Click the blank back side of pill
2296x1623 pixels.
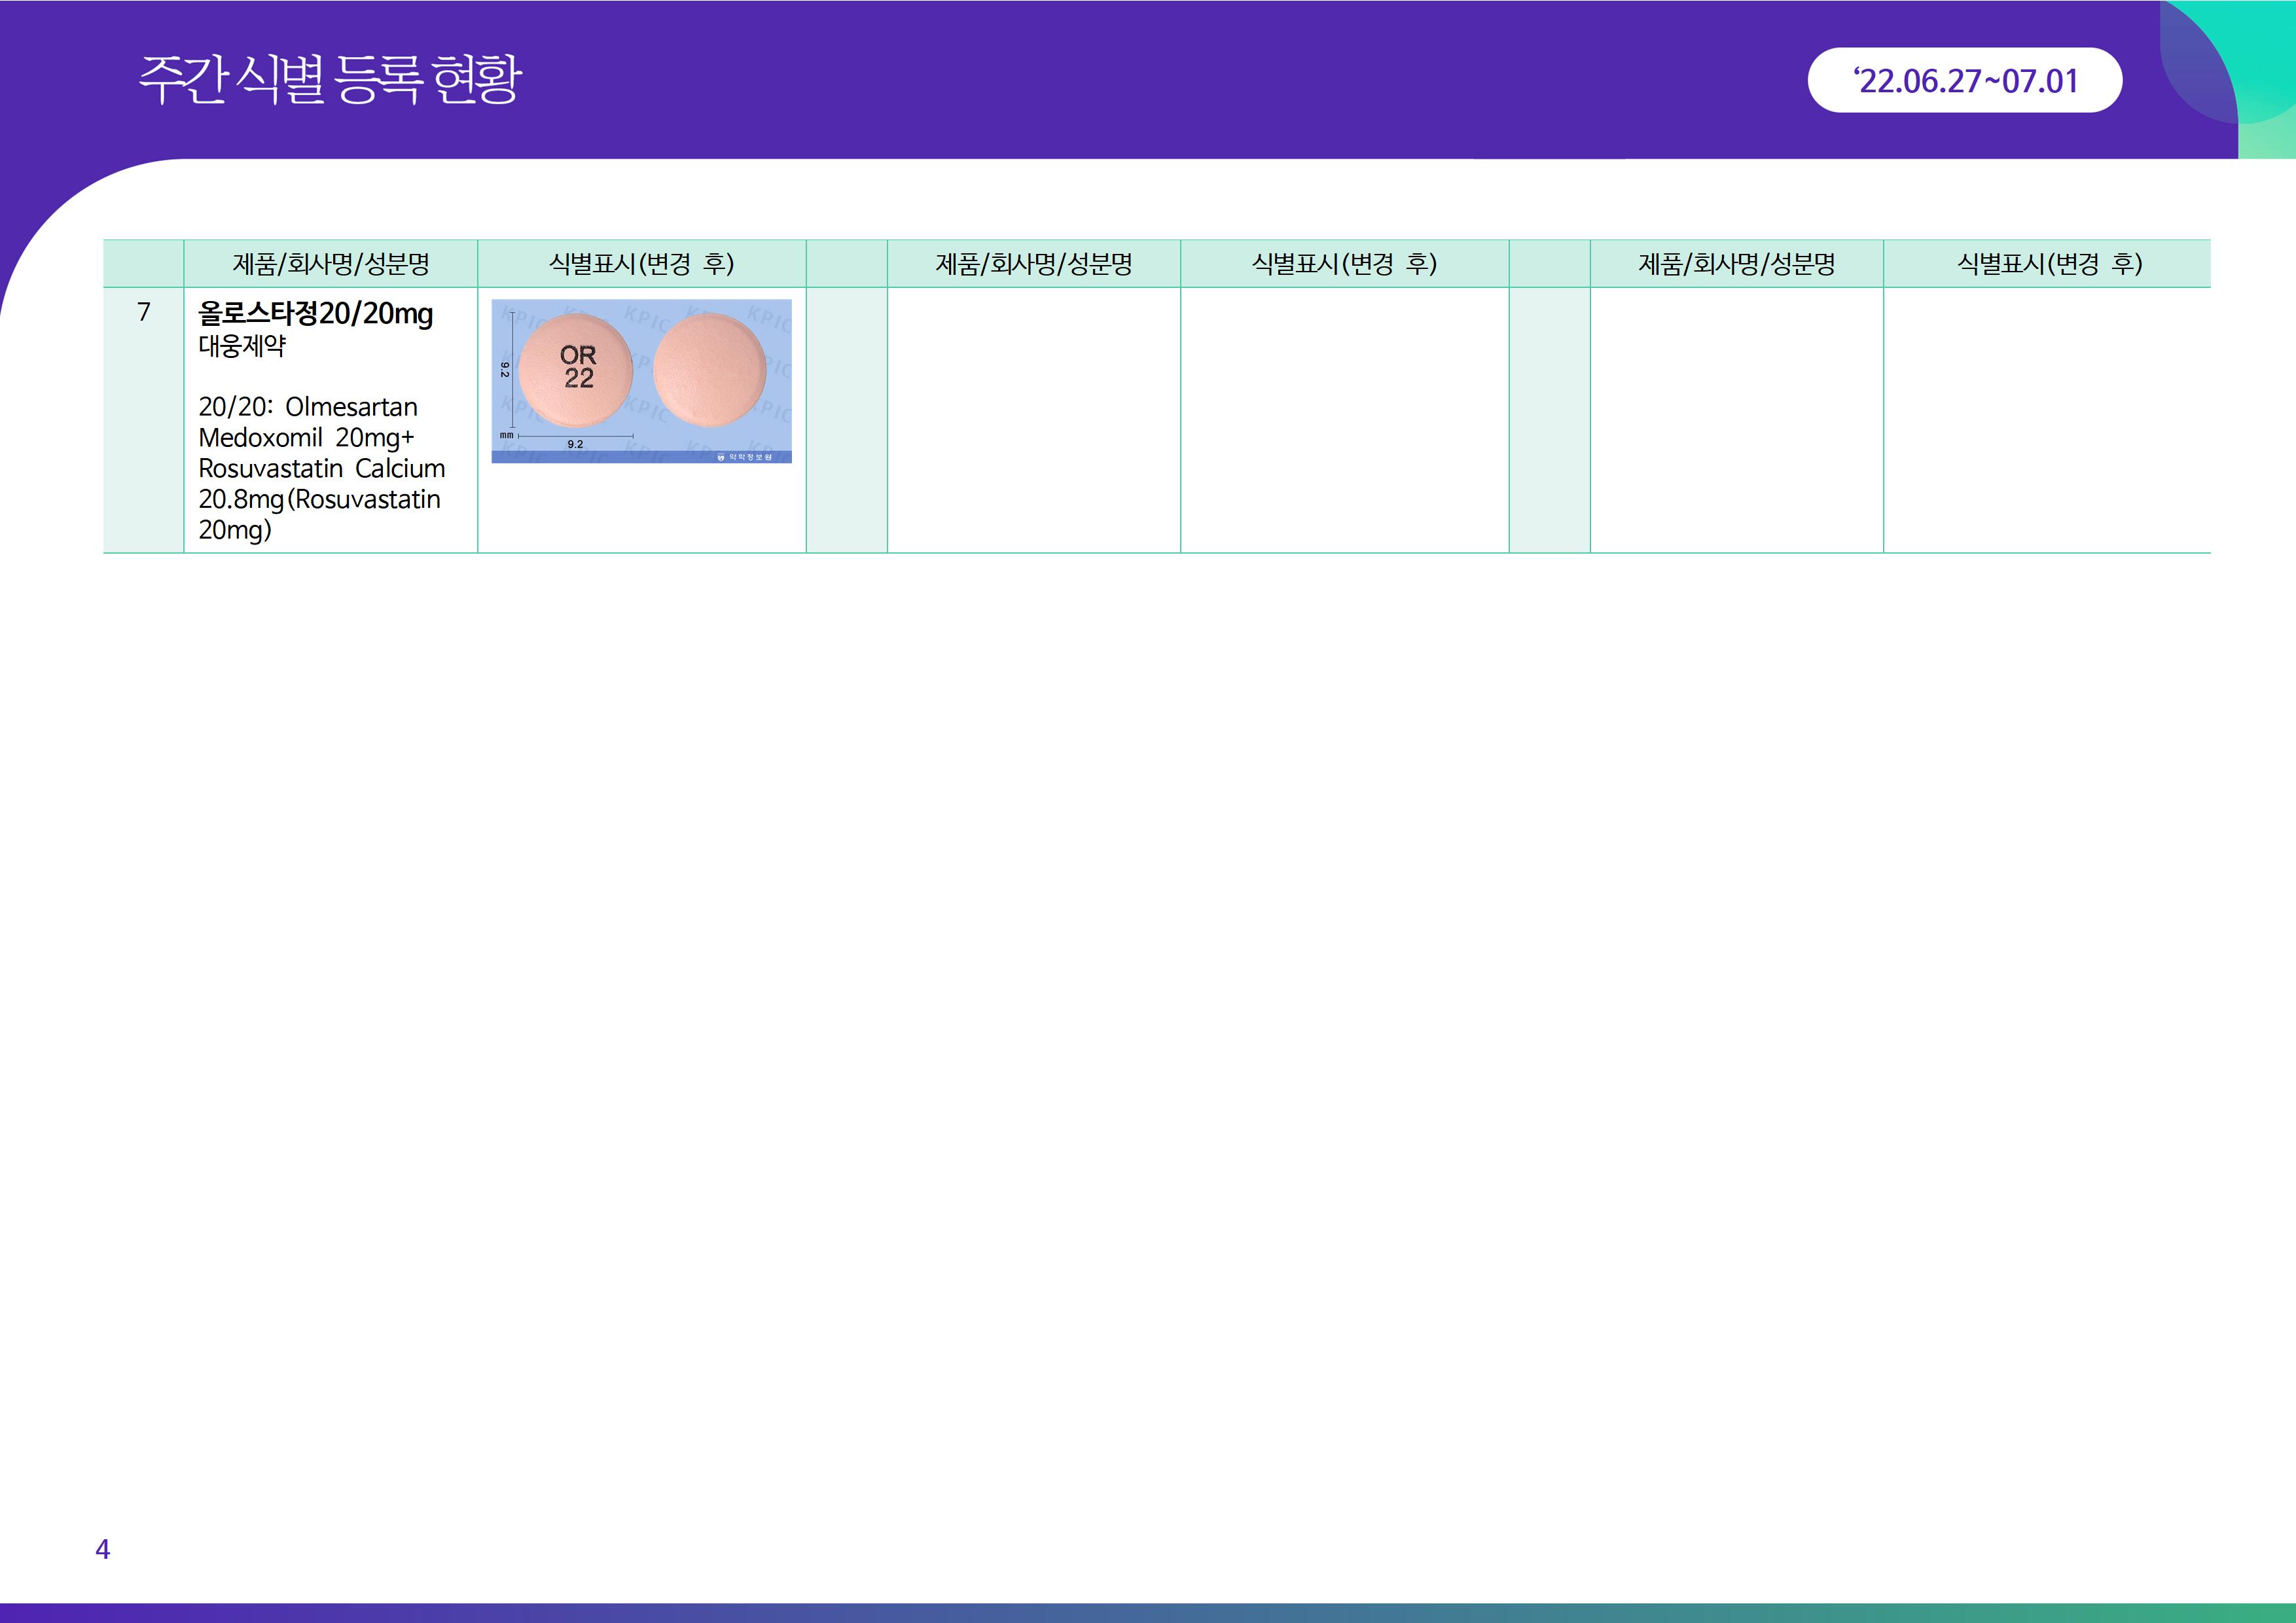709,369
